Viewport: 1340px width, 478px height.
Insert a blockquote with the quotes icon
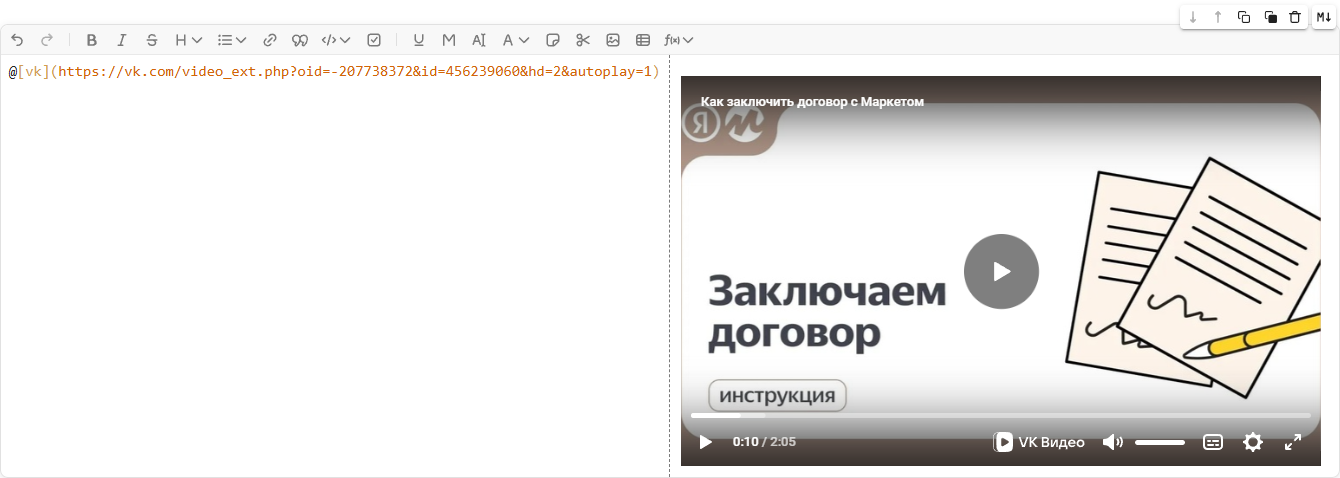pos(299,40)
